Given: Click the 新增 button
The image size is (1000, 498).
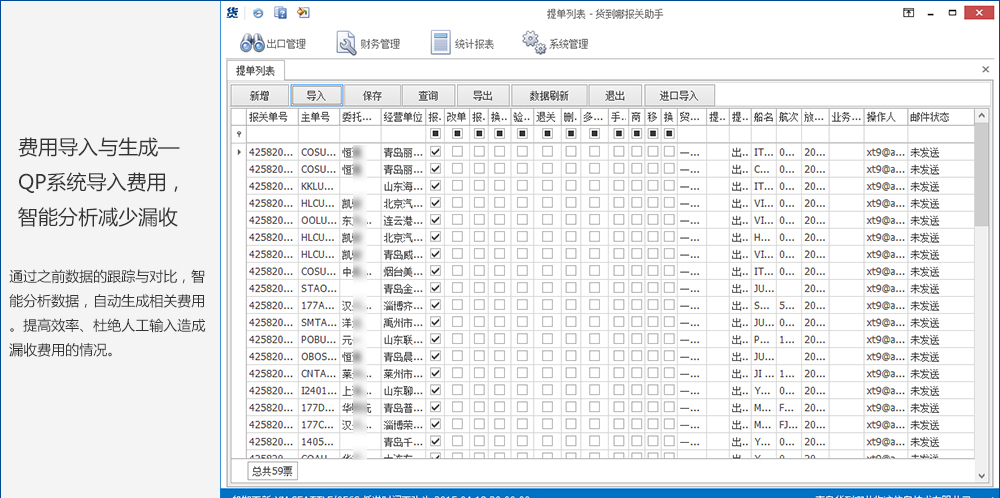Looking at the screenshot, I should coord(259,96).
